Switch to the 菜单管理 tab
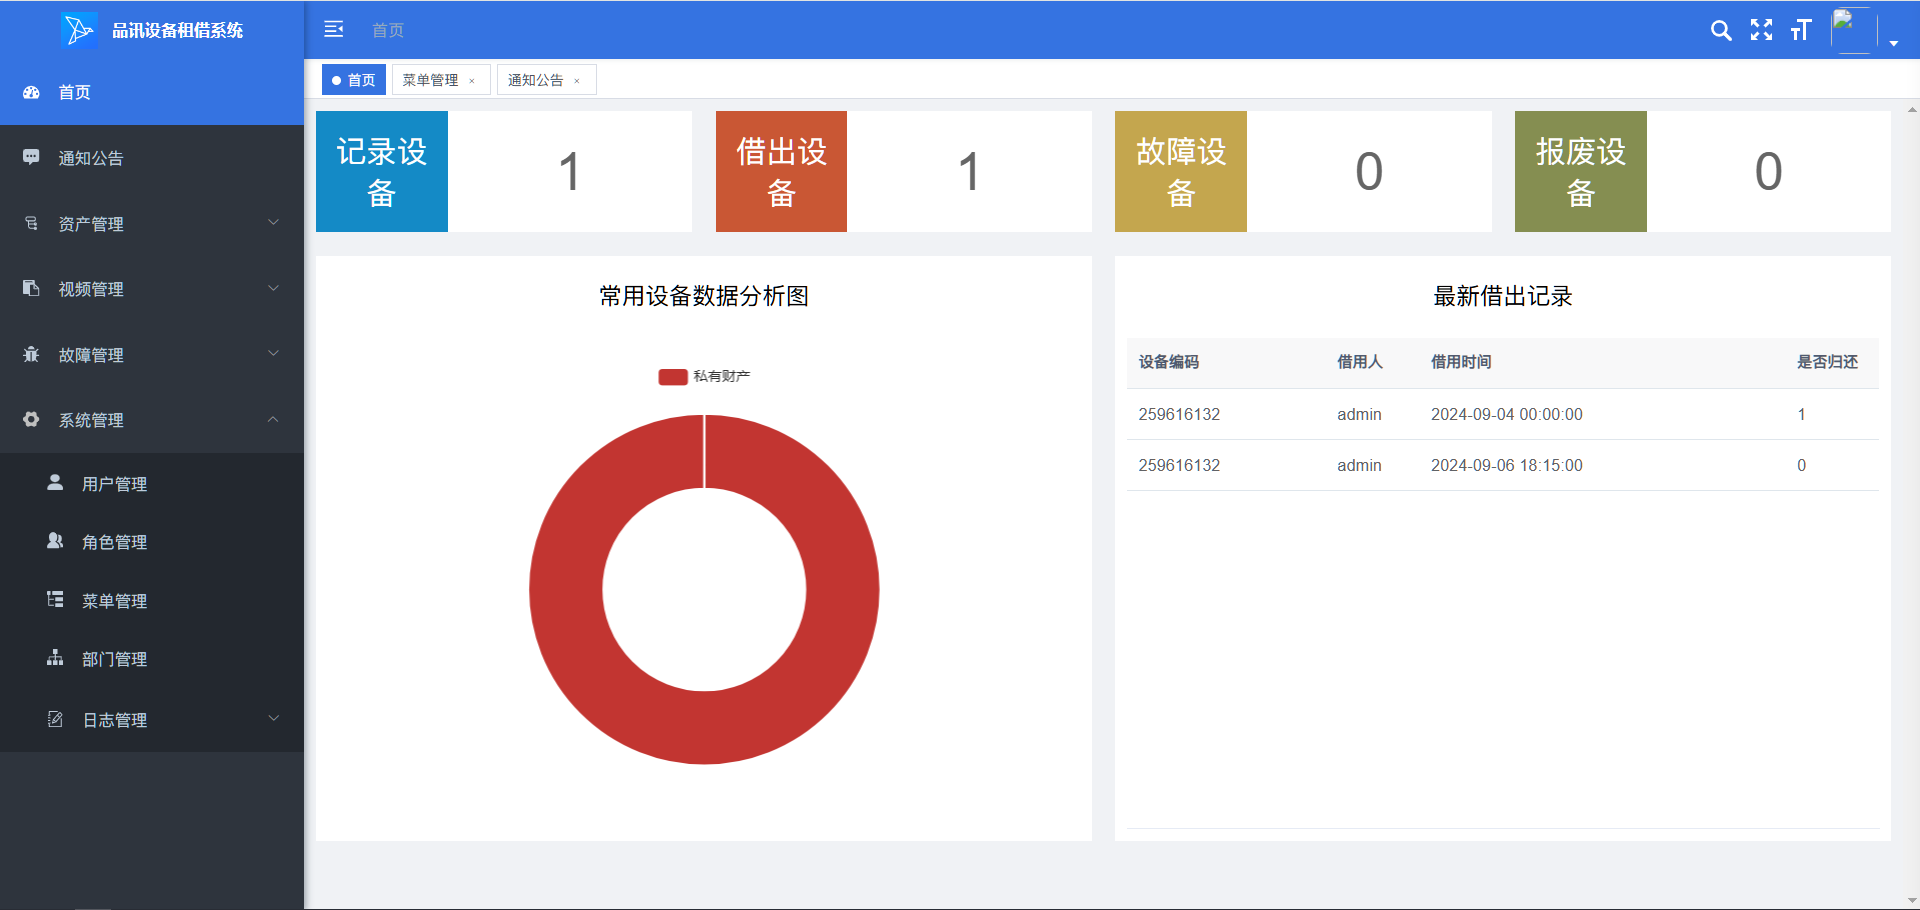Image resolution: width=1920 pixels, height=910 pixels. click(x=441, y=80)
